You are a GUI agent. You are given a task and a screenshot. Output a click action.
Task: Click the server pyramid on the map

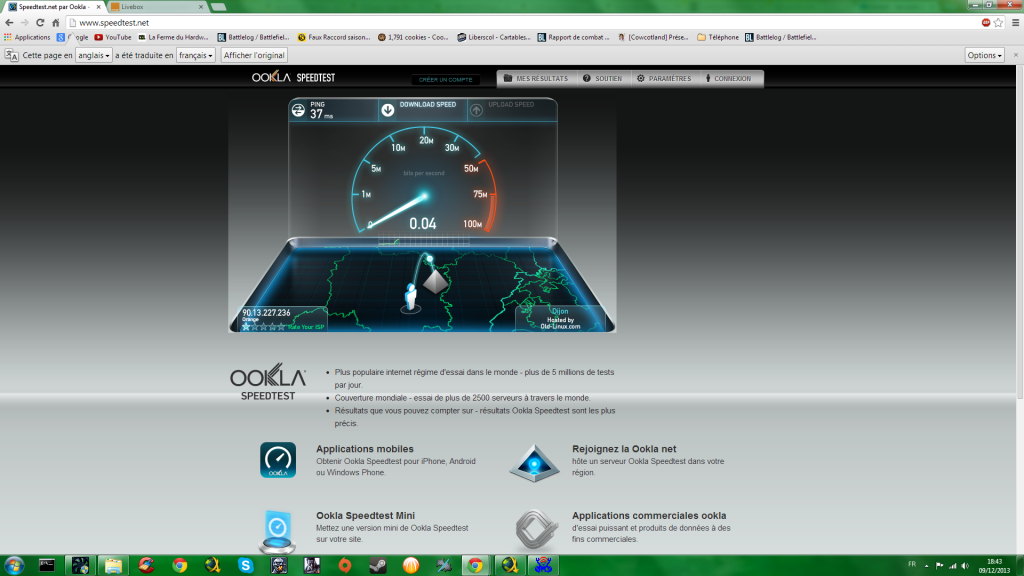436,282
